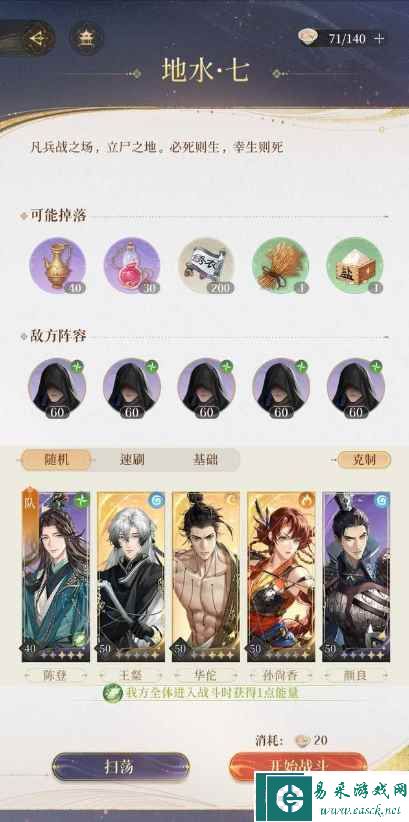Tap the wheat bundle drop item
The height and width of the screenshot is (822, 409).
(x=281, y=266)
